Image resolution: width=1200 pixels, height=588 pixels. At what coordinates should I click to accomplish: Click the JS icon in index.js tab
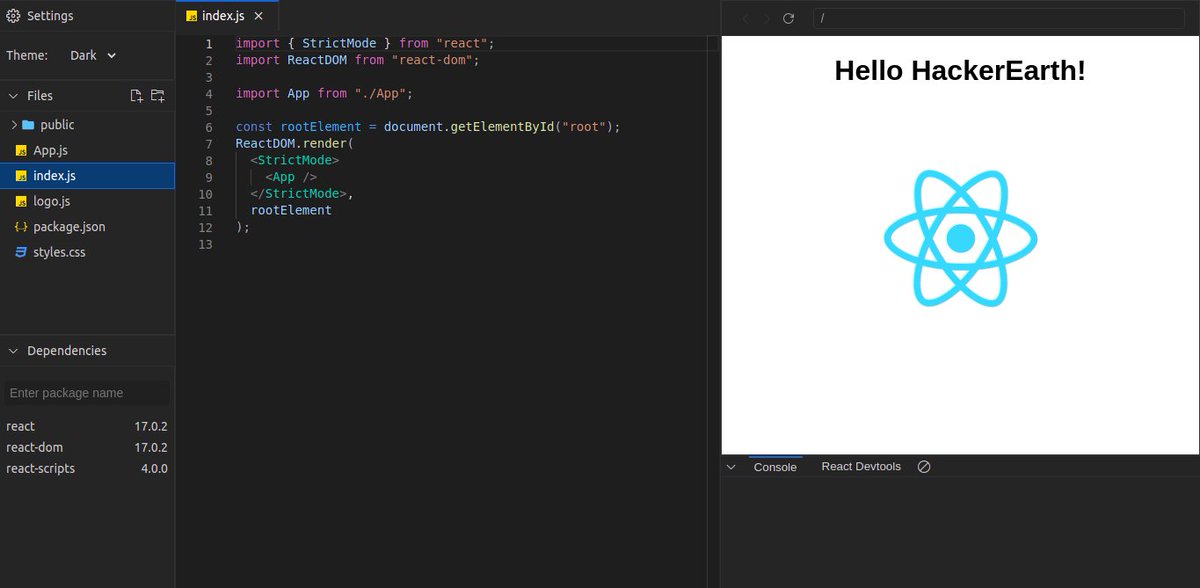pos(192,17)
